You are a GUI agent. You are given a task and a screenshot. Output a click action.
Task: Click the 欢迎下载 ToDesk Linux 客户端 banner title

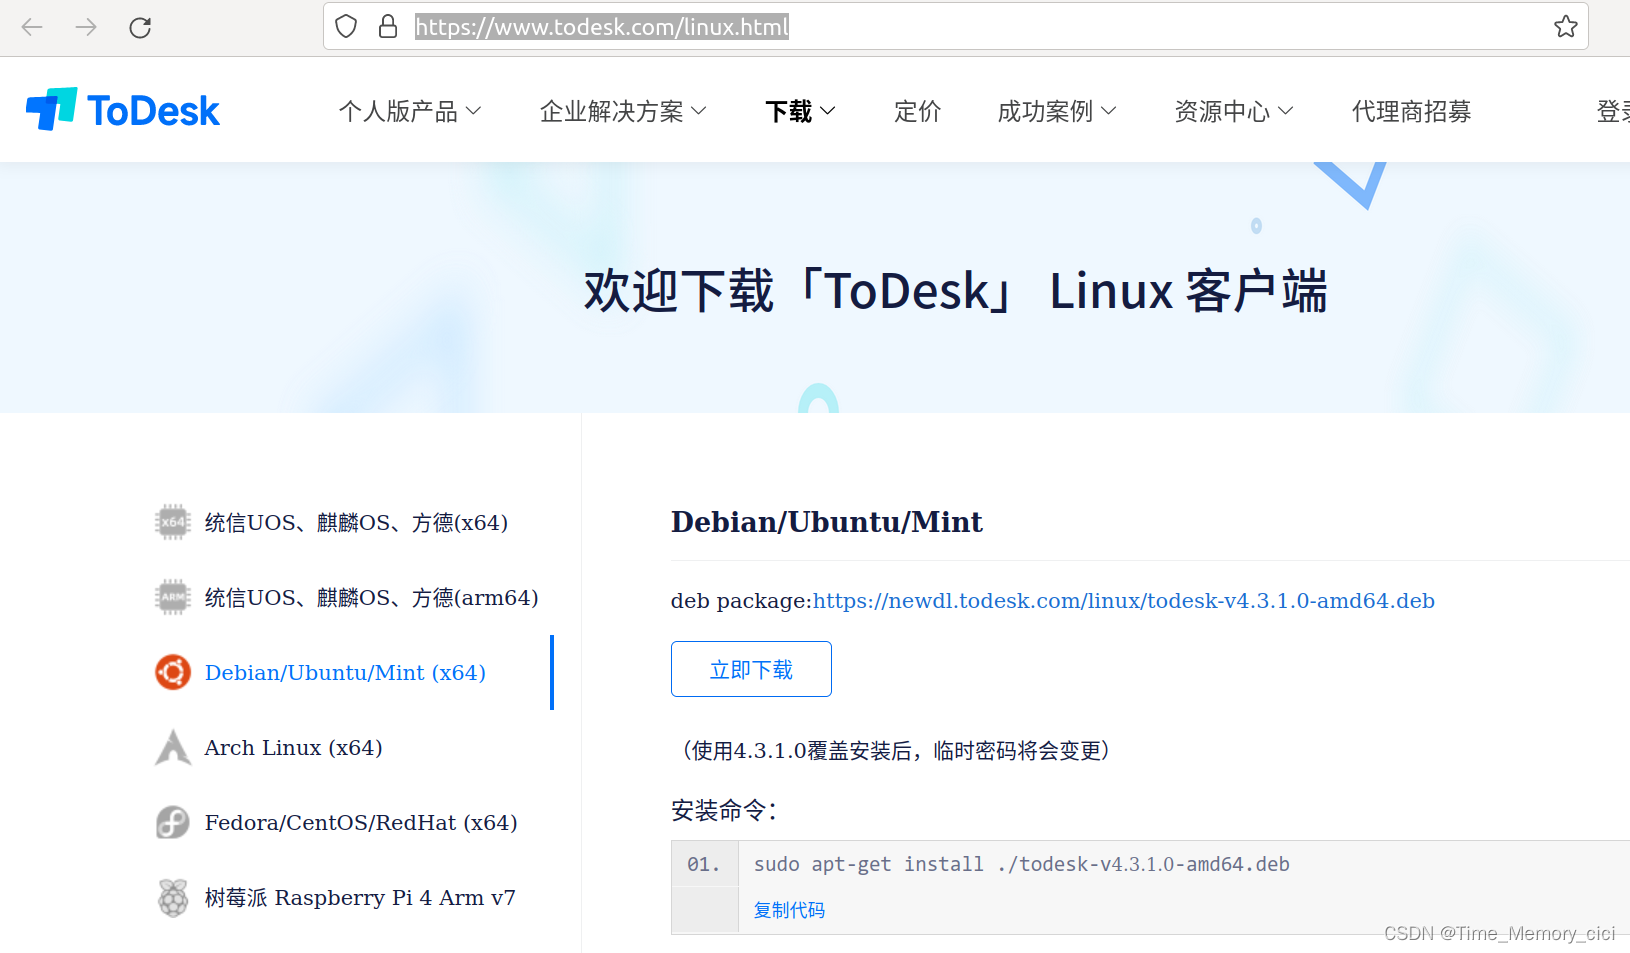click(955, 291)
